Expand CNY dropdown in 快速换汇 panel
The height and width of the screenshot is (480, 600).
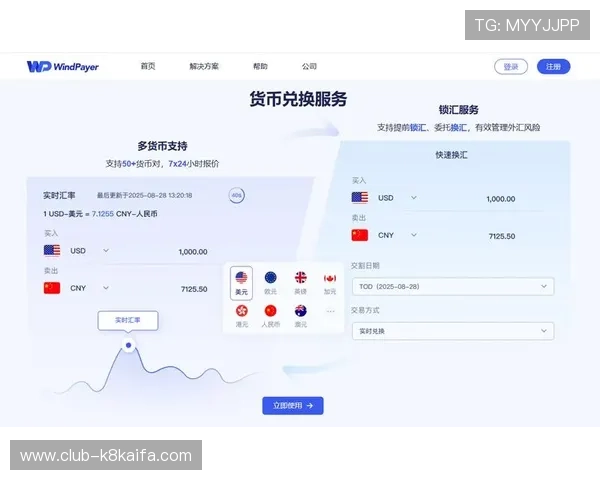coord(414,235)
